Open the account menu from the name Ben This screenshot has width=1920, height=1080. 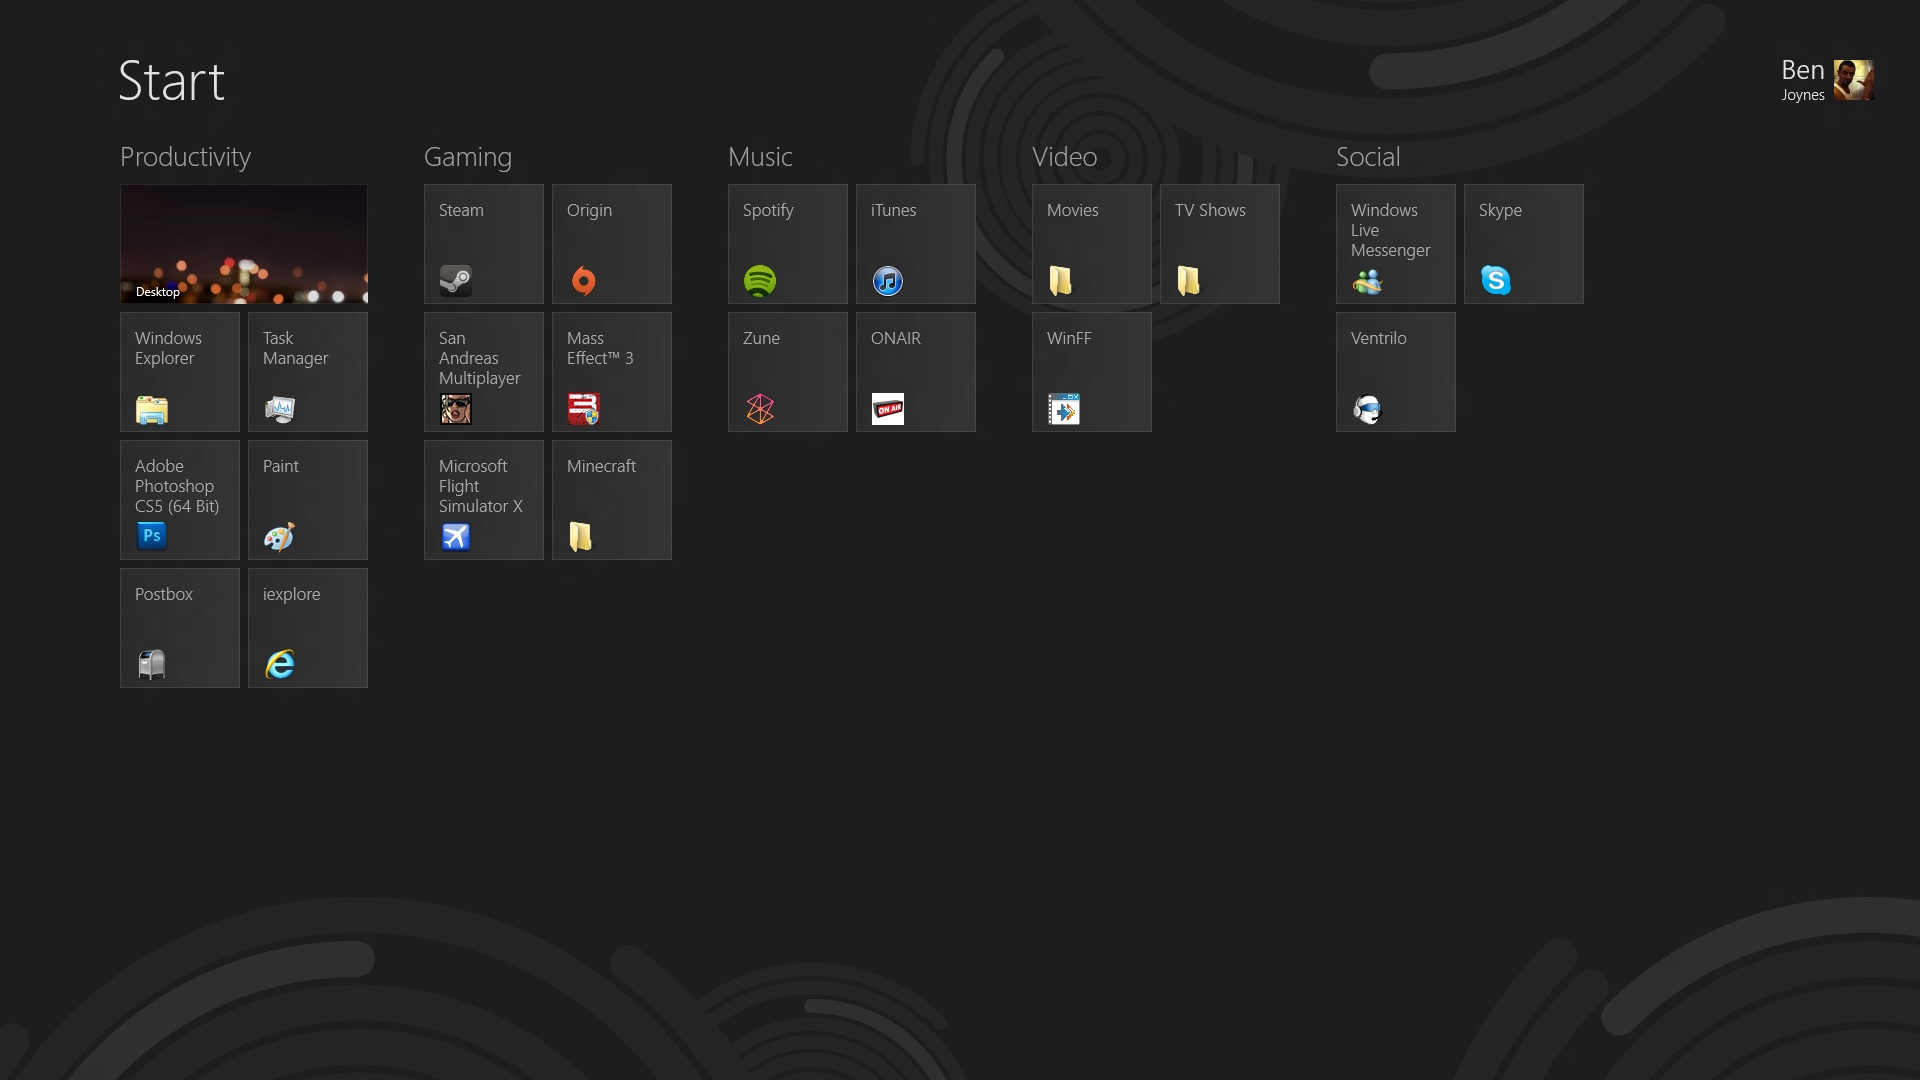pyautogui.click(x=1803, y=71)
